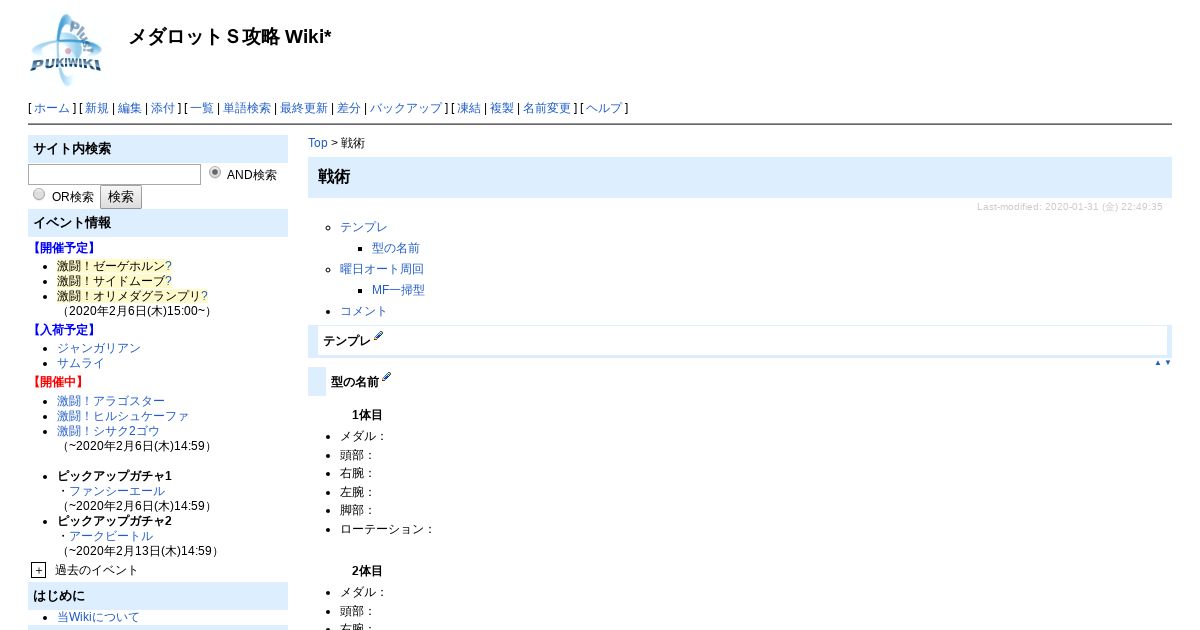Screen dimensions: 1200x630
Task: Jump to MF一掃型 in contents
Action: (398, 290)
